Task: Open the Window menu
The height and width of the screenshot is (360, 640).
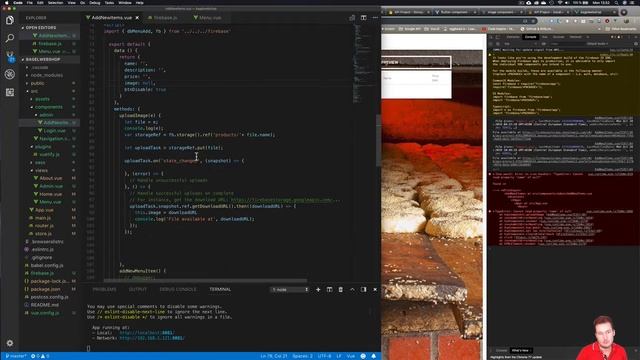Action: point(125,2)
